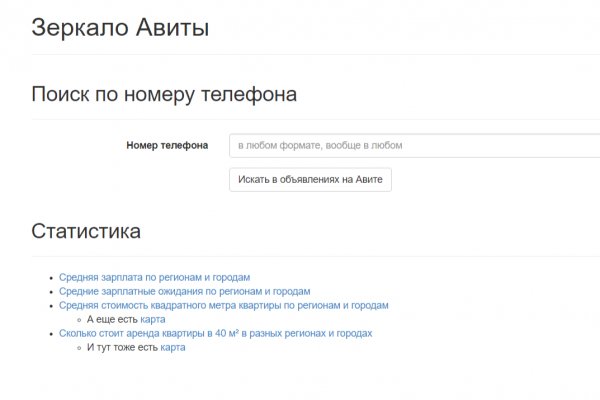The image size is (600, 400).
Task: Click the bullet before 'Сколько стоит аренда' item
Action: pyautogui.click(x=50, y=333)
